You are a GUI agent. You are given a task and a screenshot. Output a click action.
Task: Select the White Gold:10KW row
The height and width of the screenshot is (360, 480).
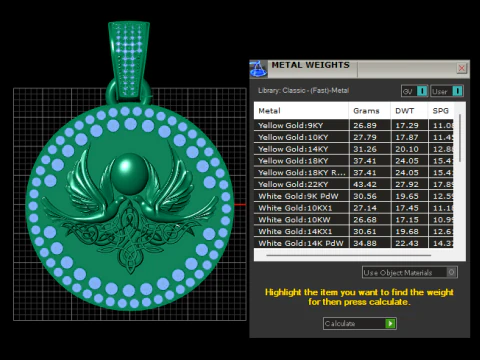354,220
